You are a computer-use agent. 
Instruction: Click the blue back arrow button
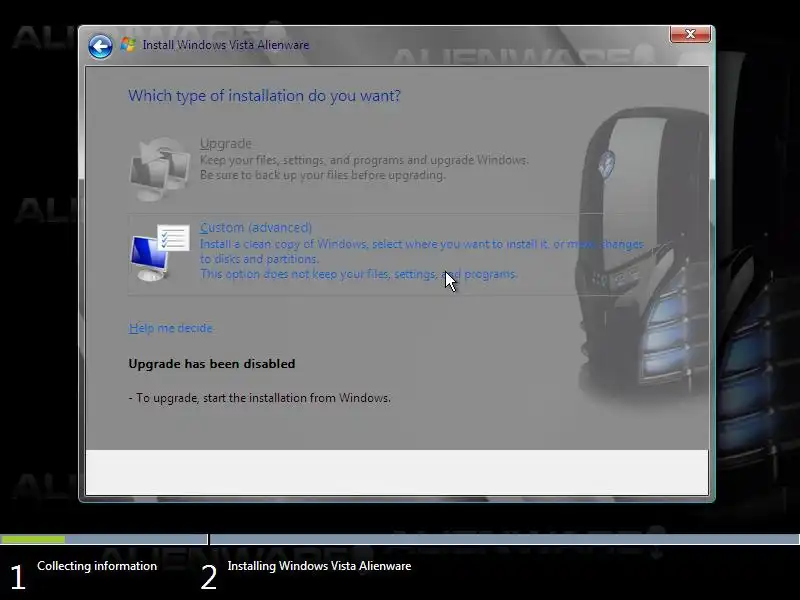100,47
